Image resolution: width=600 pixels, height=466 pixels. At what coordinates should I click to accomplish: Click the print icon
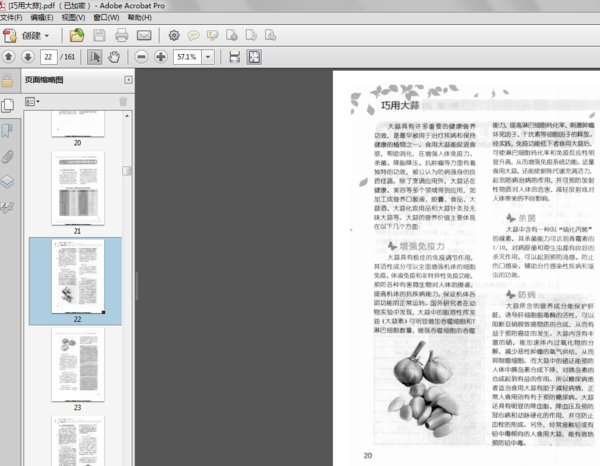tap(122, 36)
